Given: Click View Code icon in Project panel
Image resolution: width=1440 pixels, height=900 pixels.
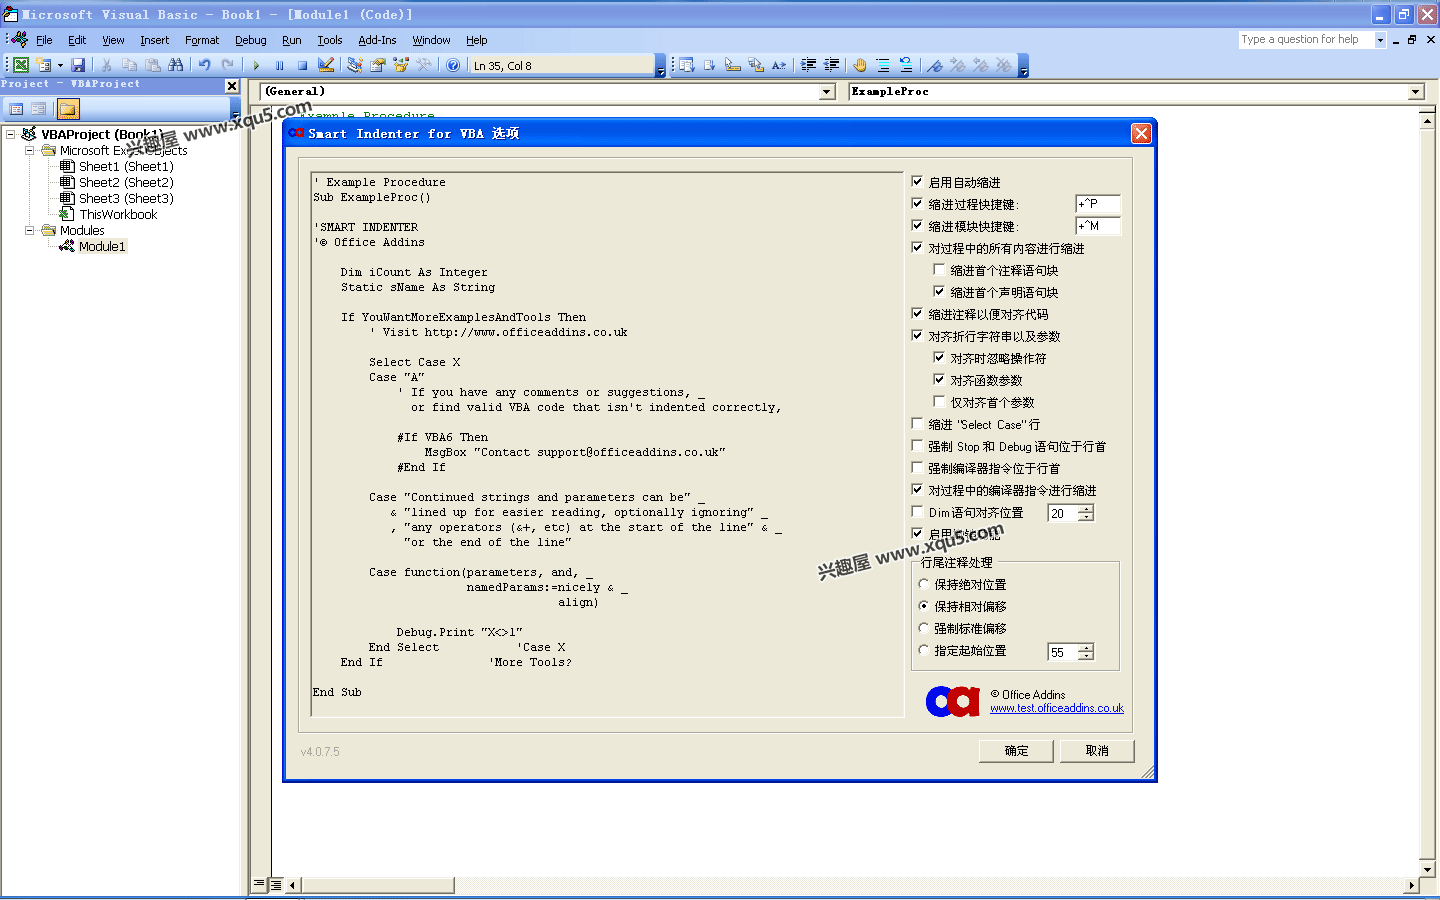Looking at the screenshot, I should coord(16,109).
